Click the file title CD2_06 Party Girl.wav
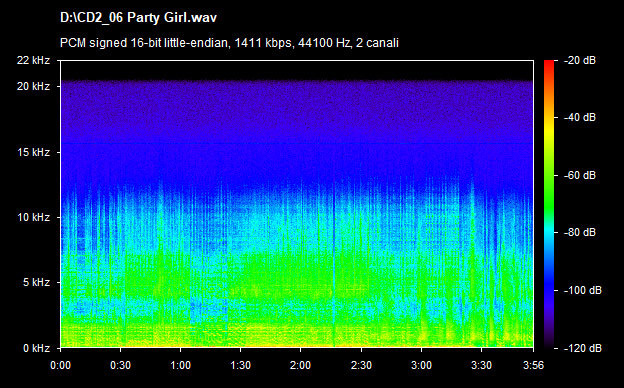624x388 pixels. [x=138, y=18]
